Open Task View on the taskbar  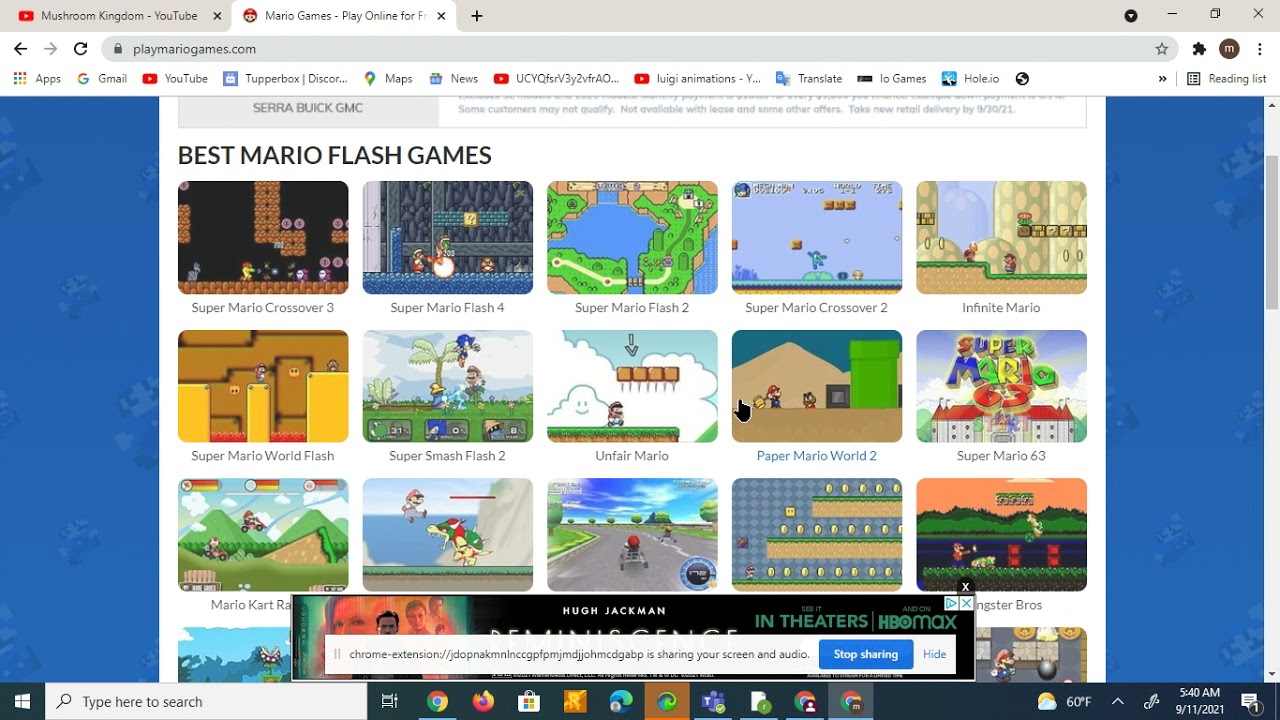coord(390,701)
